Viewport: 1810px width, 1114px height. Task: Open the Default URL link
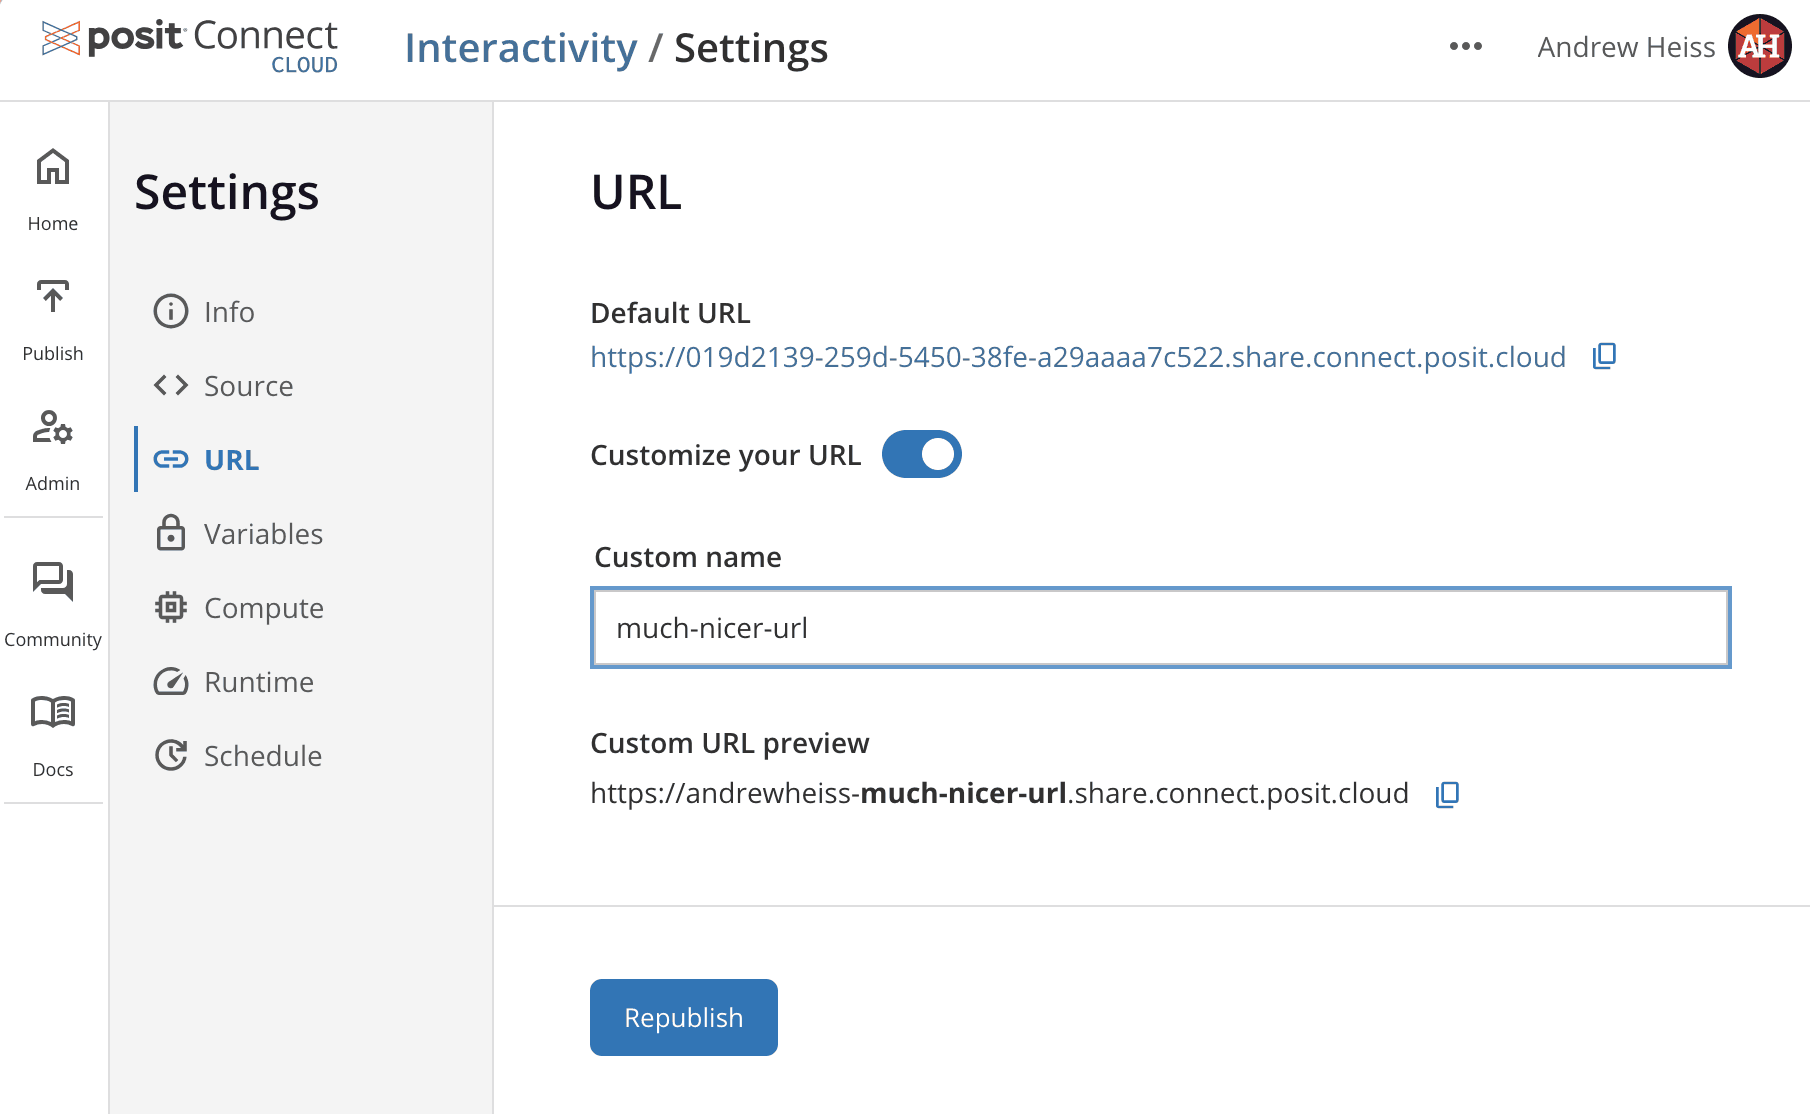(1077, 357)
